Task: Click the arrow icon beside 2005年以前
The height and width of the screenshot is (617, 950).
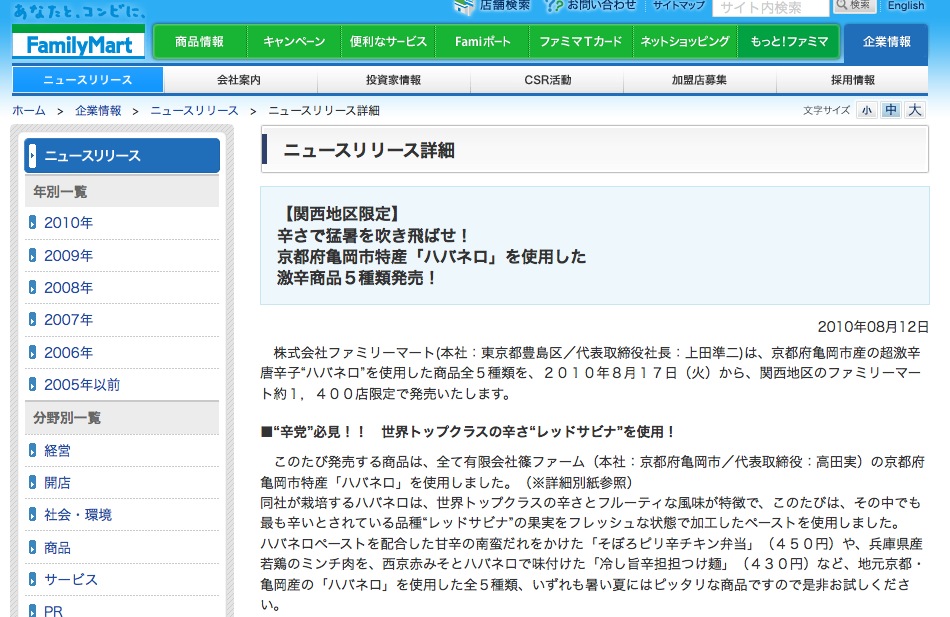Action: pyautogui.click(x=33, y=385)
